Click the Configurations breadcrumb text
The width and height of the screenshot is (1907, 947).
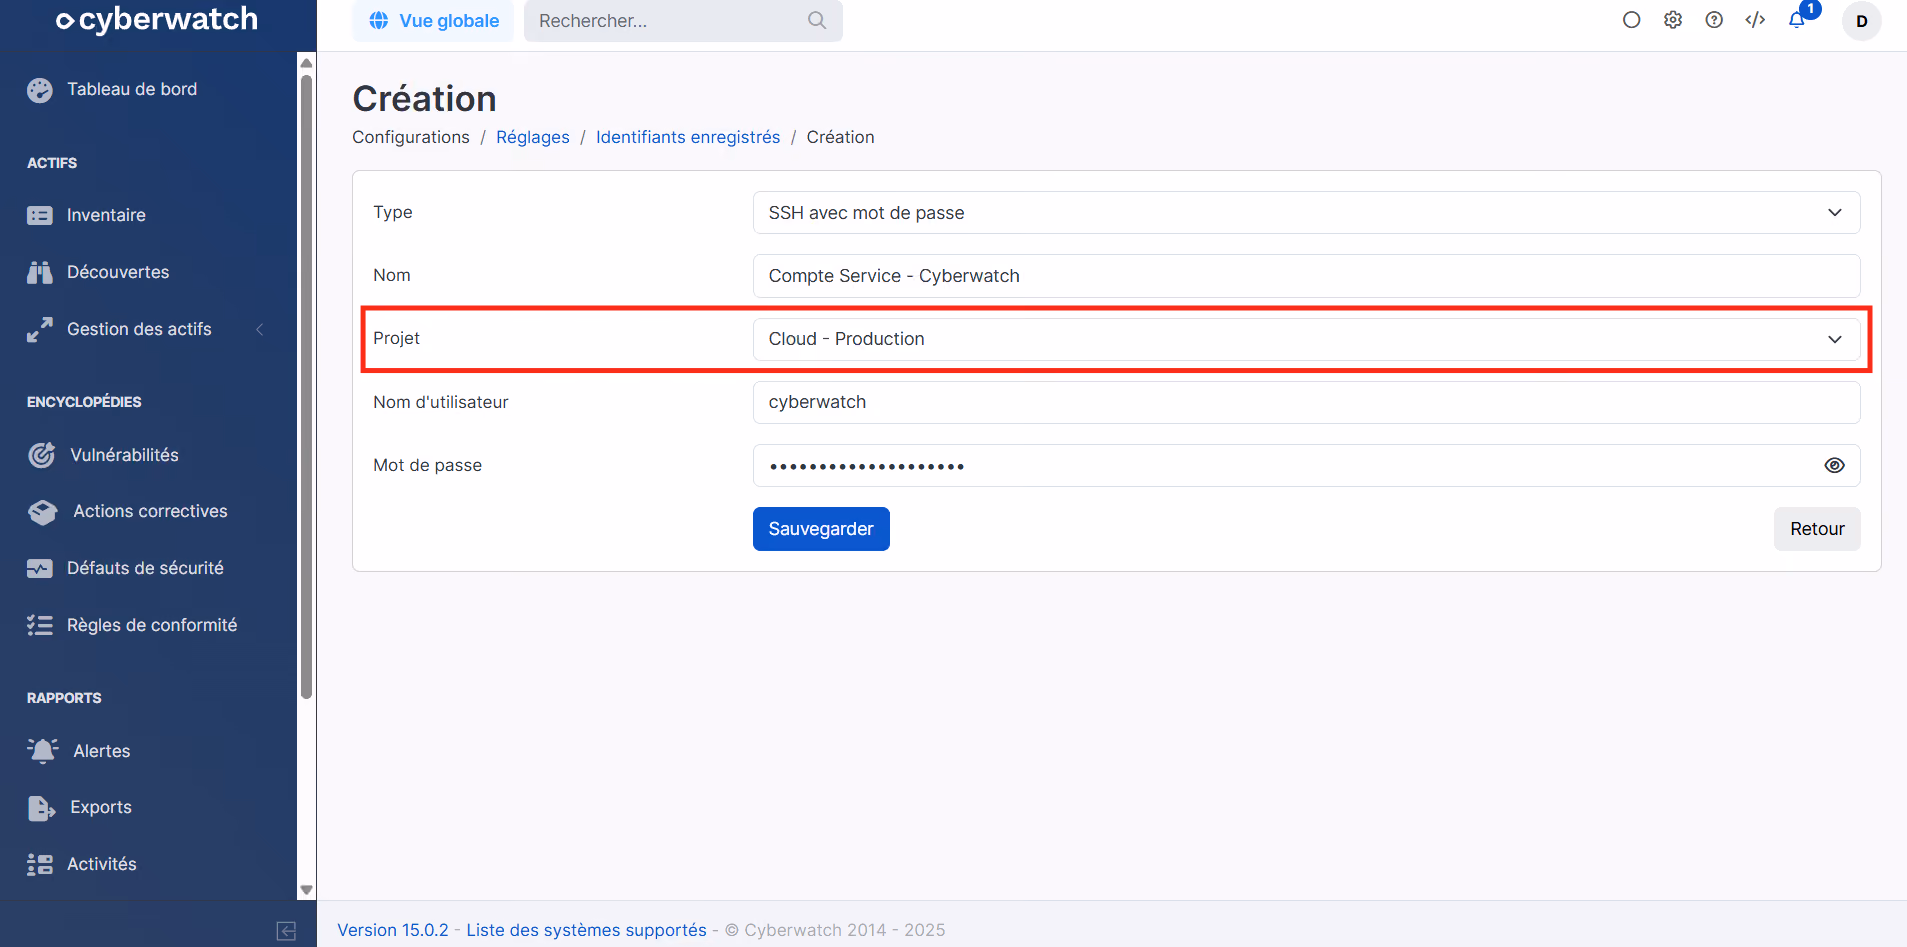[x=411, y=137]
